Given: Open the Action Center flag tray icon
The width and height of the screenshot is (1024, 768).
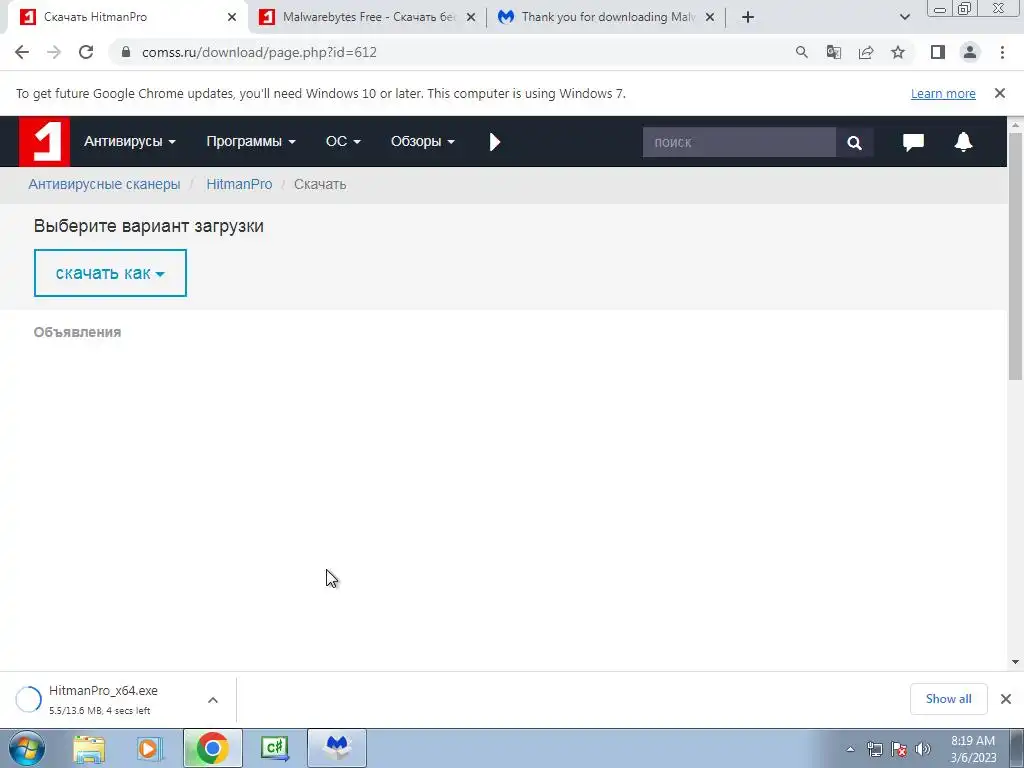Looking at the screenshot, I should click(899, 749).
